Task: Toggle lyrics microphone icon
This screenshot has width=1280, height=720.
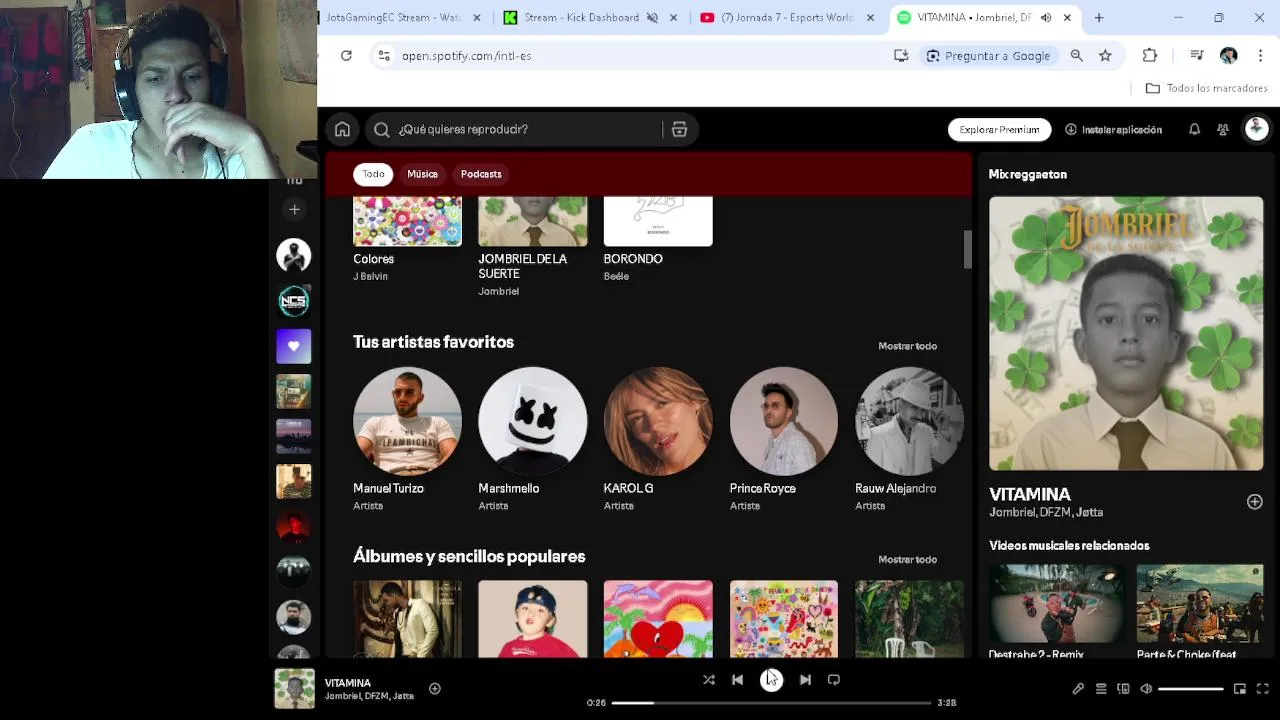Action: coord(1078,689)
